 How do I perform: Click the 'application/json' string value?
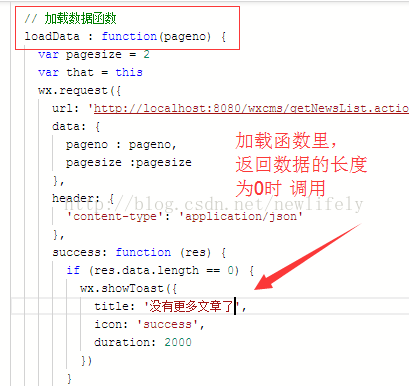click(x=241, y=217)
